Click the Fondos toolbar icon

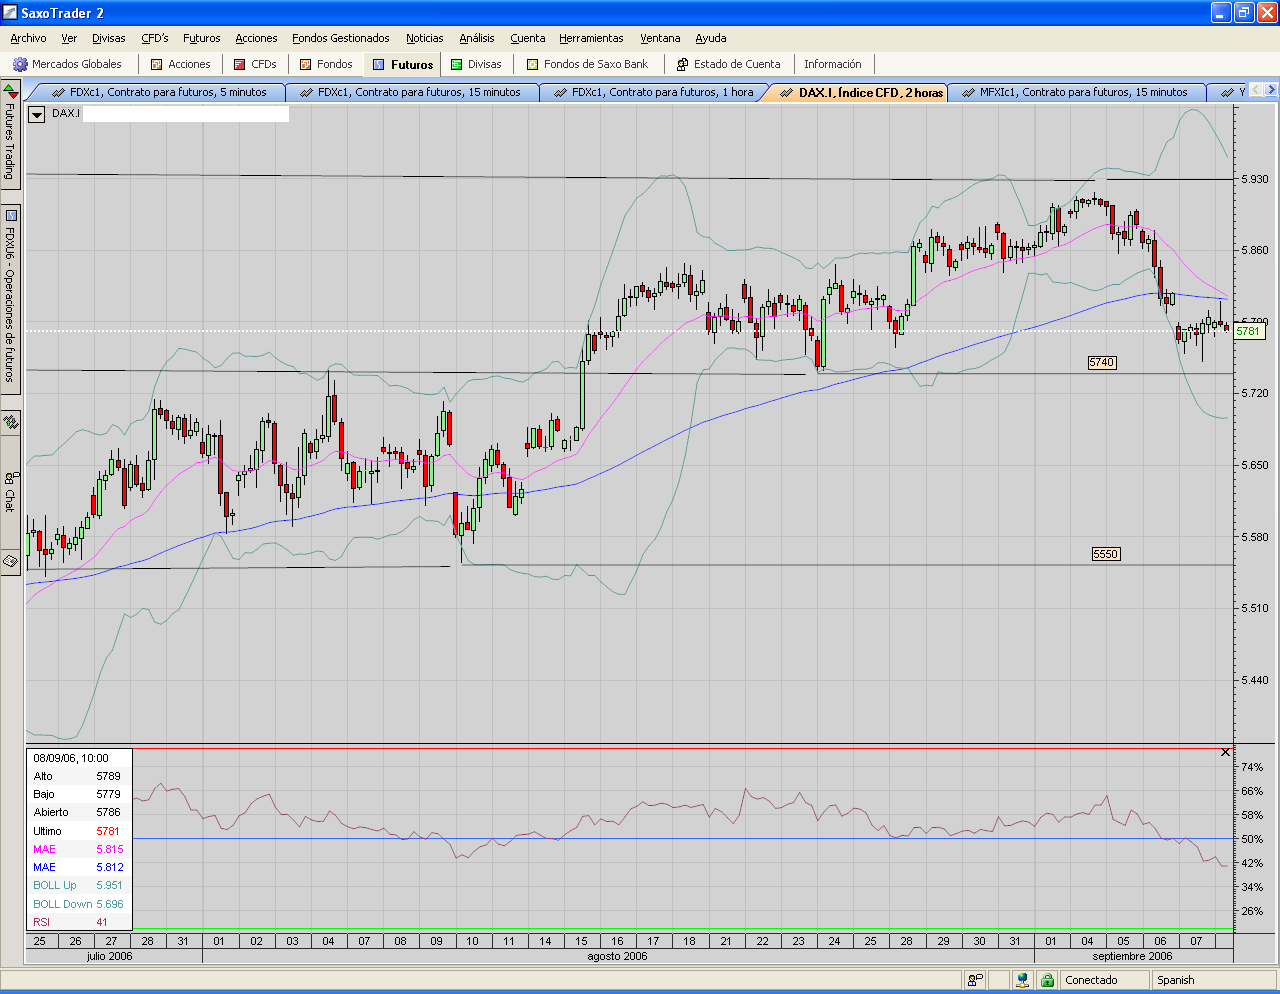[306, 64]
